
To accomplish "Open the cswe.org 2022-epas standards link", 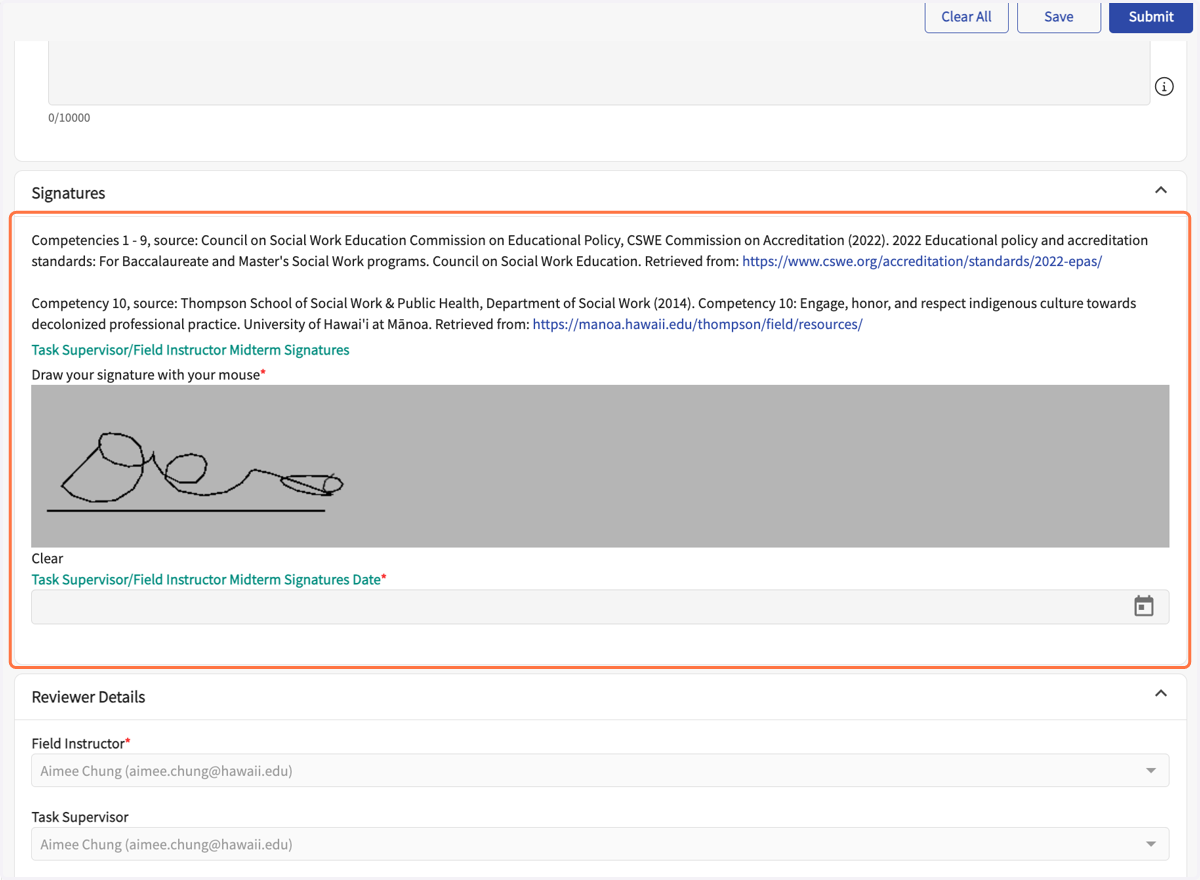I will point(922,261).
